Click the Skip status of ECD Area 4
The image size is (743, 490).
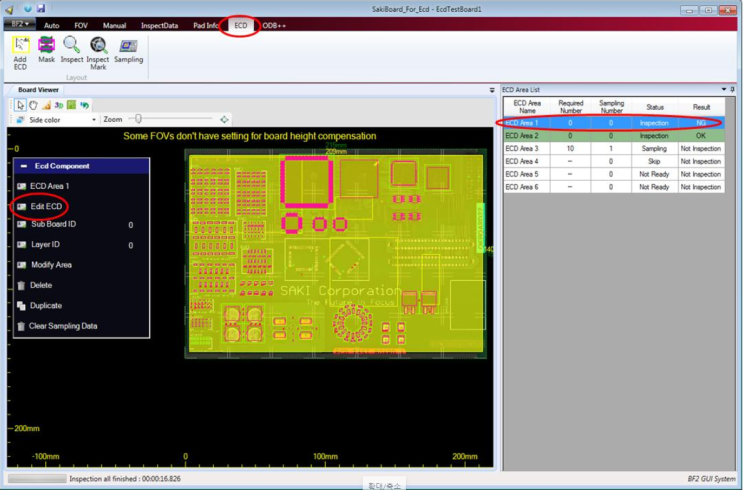pyautogui.click(x=654, y=161)
